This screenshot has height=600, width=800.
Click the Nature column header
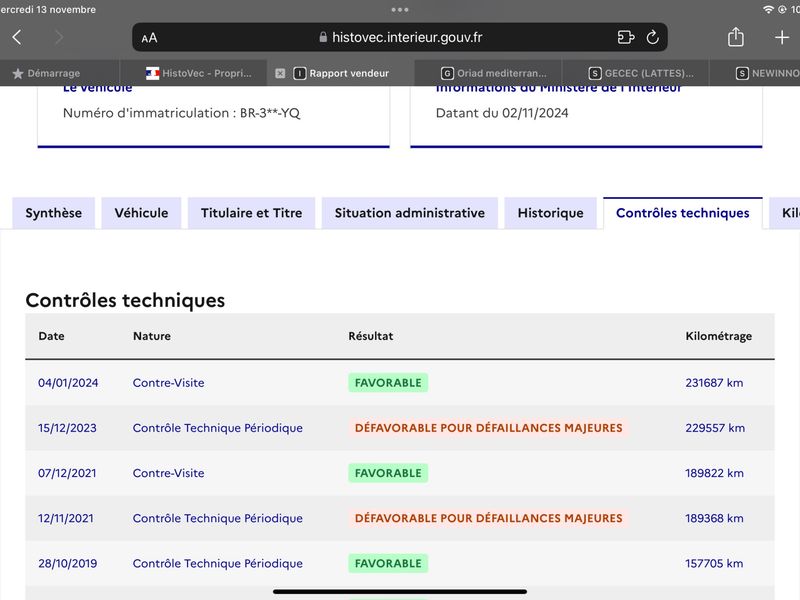(x=152, y=336)
